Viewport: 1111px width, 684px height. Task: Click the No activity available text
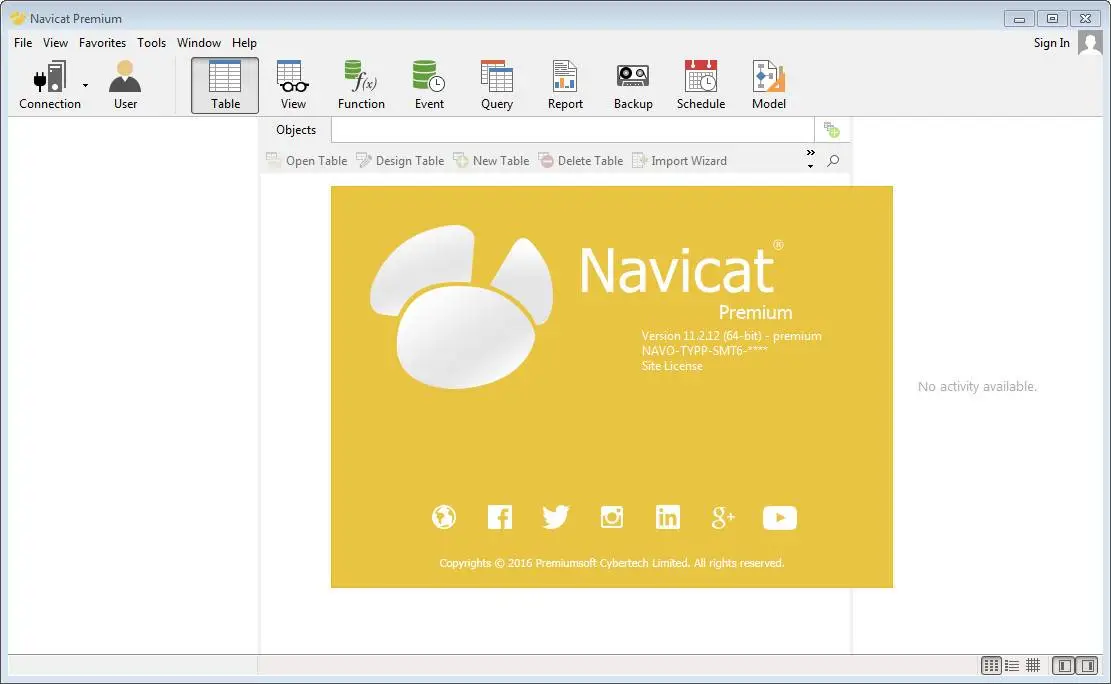pos(977,386)
